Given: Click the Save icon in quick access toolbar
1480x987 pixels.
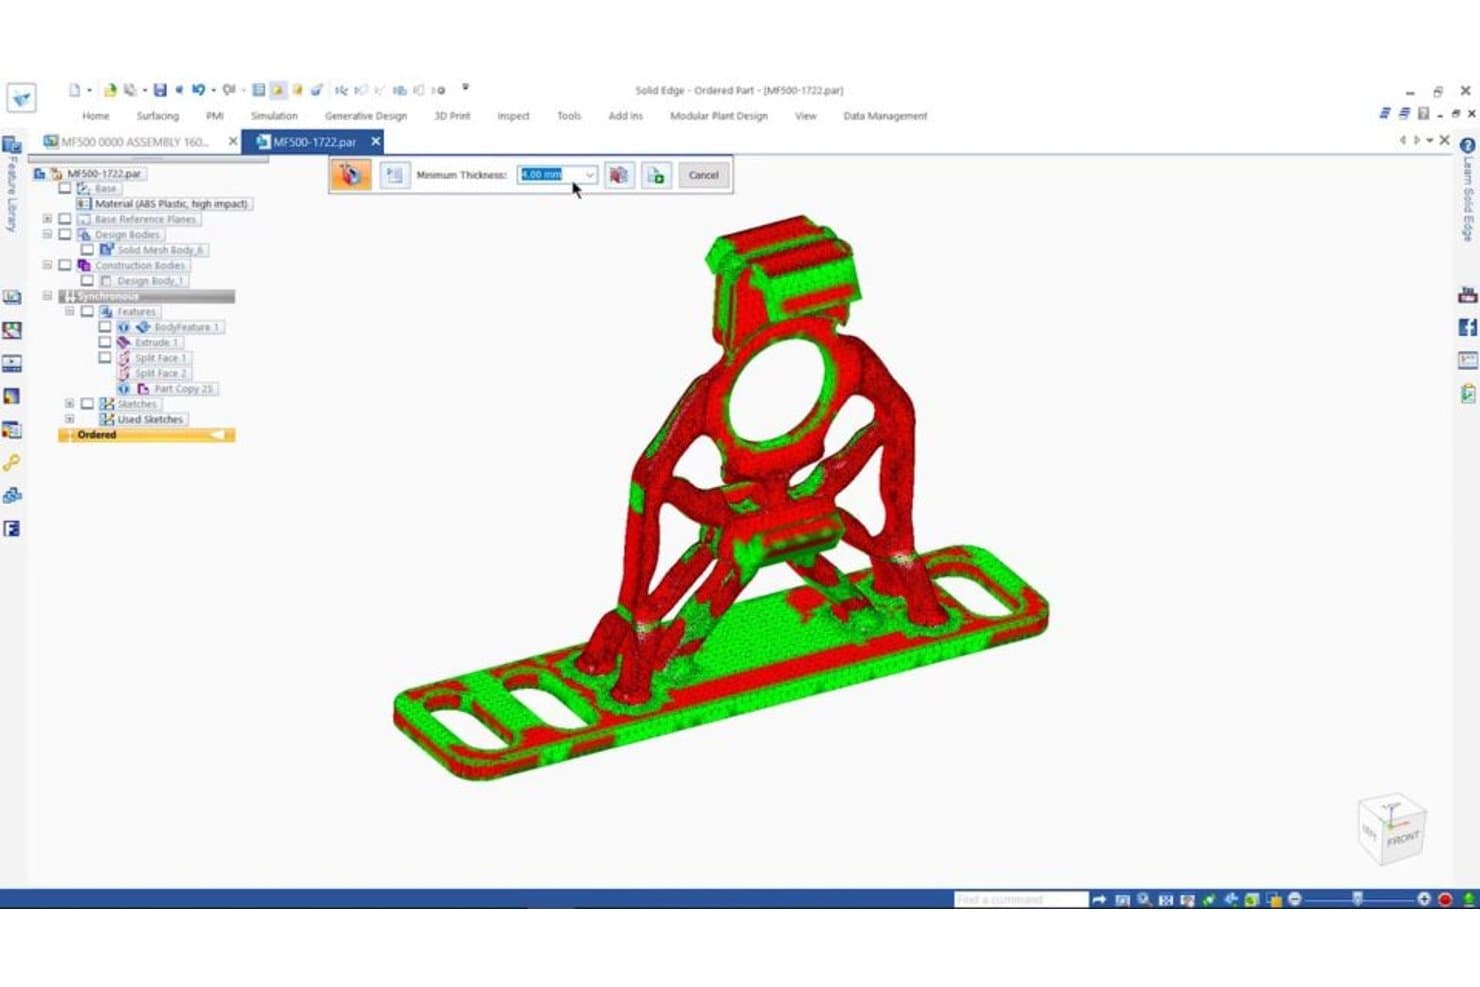Looking at the screenshot, I should pyautogui.click(x=160, y=90).
